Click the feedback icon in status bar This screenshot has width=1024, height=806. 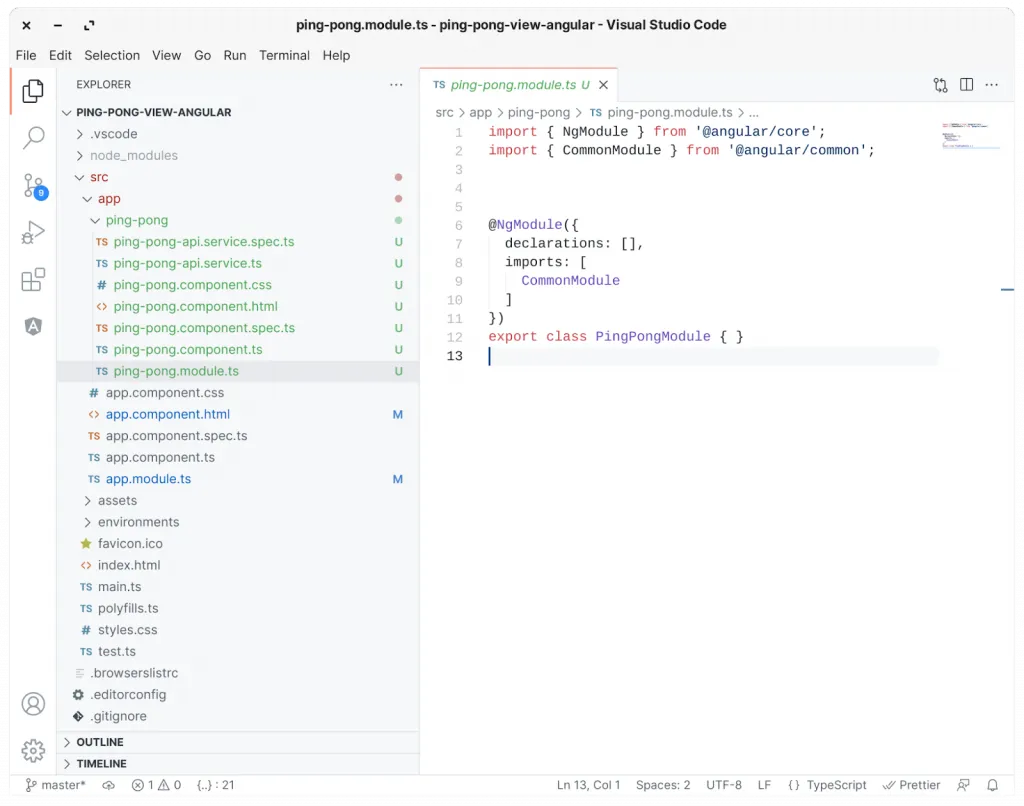(963, 785)
